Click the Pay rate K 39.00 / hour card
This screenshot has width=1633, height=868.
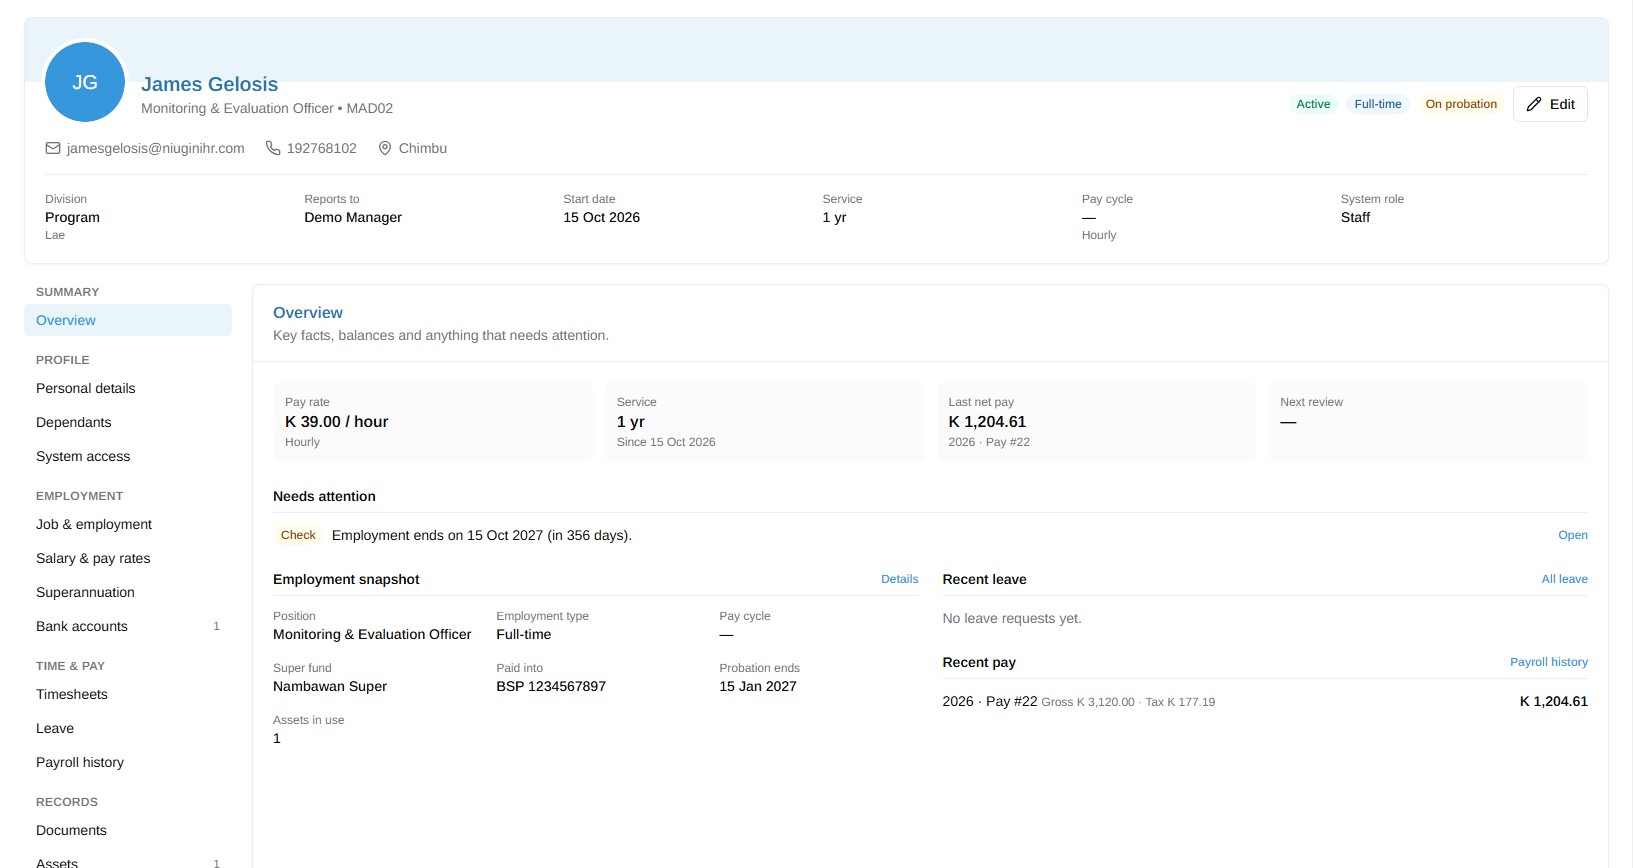click(433, 421)
